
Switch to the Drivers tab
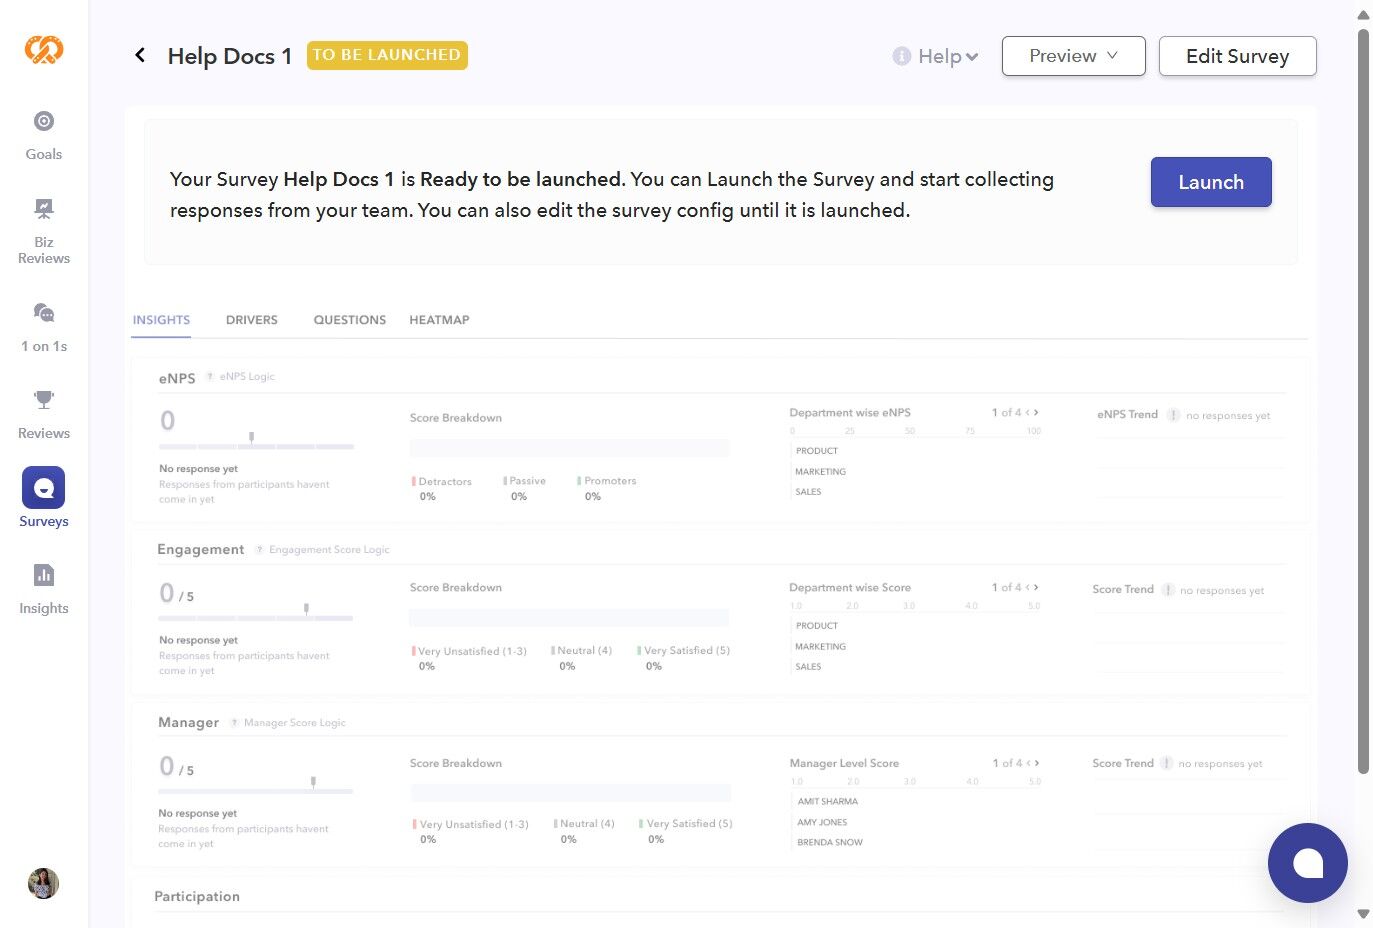(x=252, y=320)
